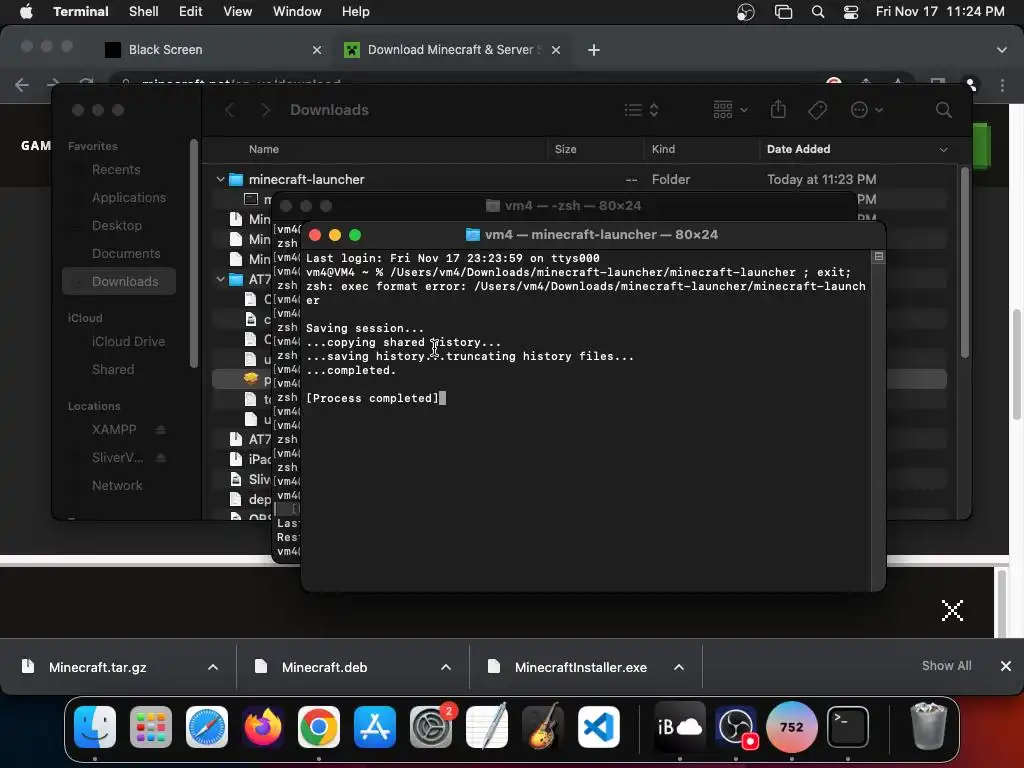
Task: Open the Shell menu
Action: (144, 12)
